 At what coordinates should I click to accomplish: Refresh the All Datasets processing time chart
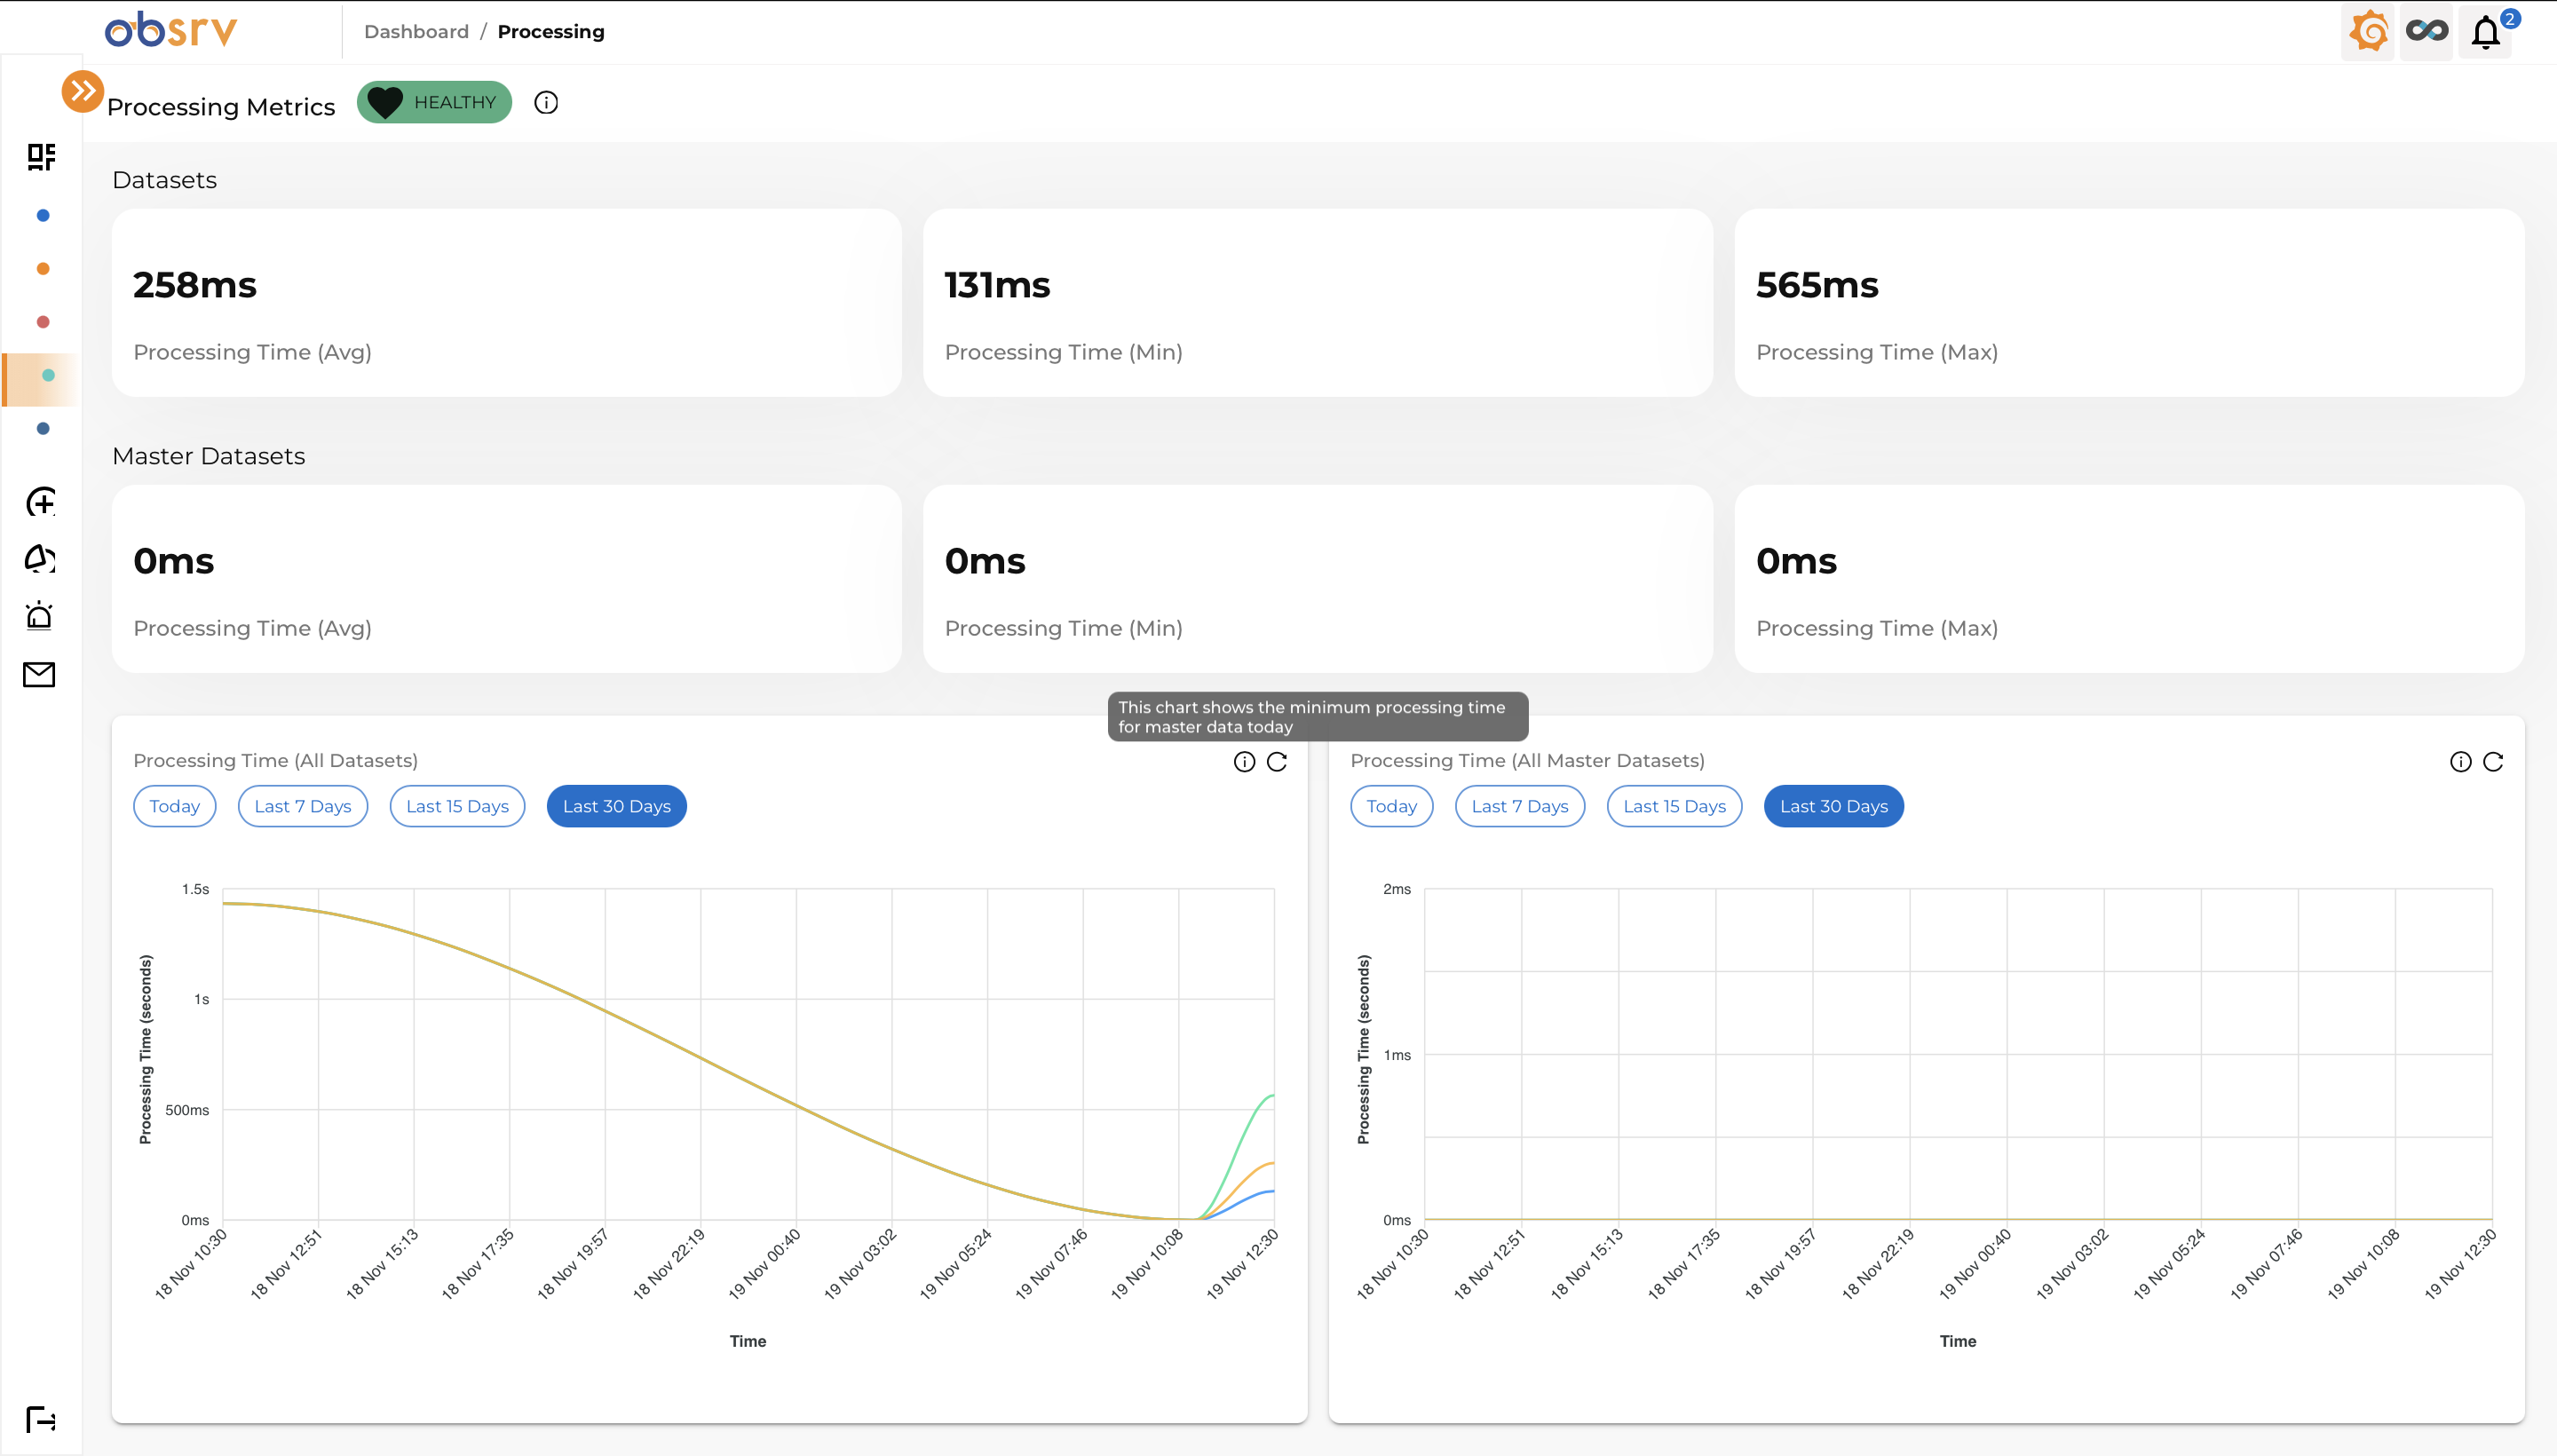[1277, 762]
